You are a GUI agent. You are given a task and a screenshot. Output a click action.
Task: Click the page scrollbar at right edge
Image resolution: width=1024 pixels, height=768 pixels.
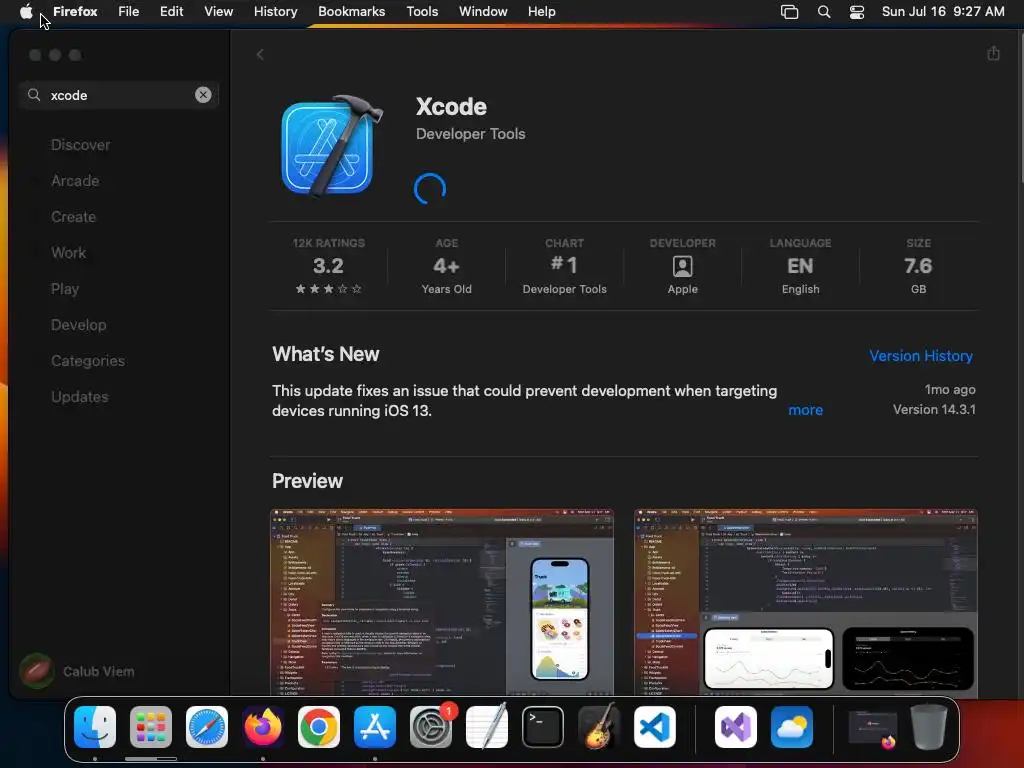pos(1020,106)
